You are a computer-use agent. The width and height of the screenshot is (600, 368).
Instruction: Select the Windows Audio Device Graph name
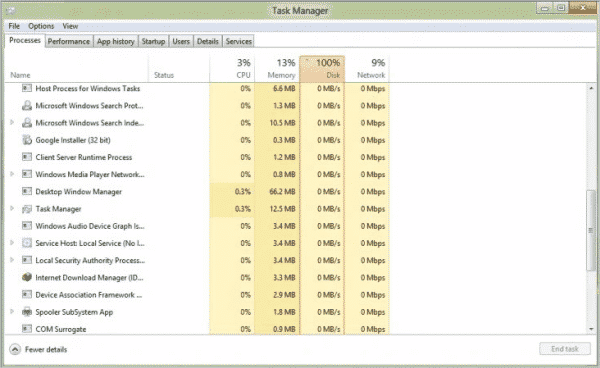(90, 226)
